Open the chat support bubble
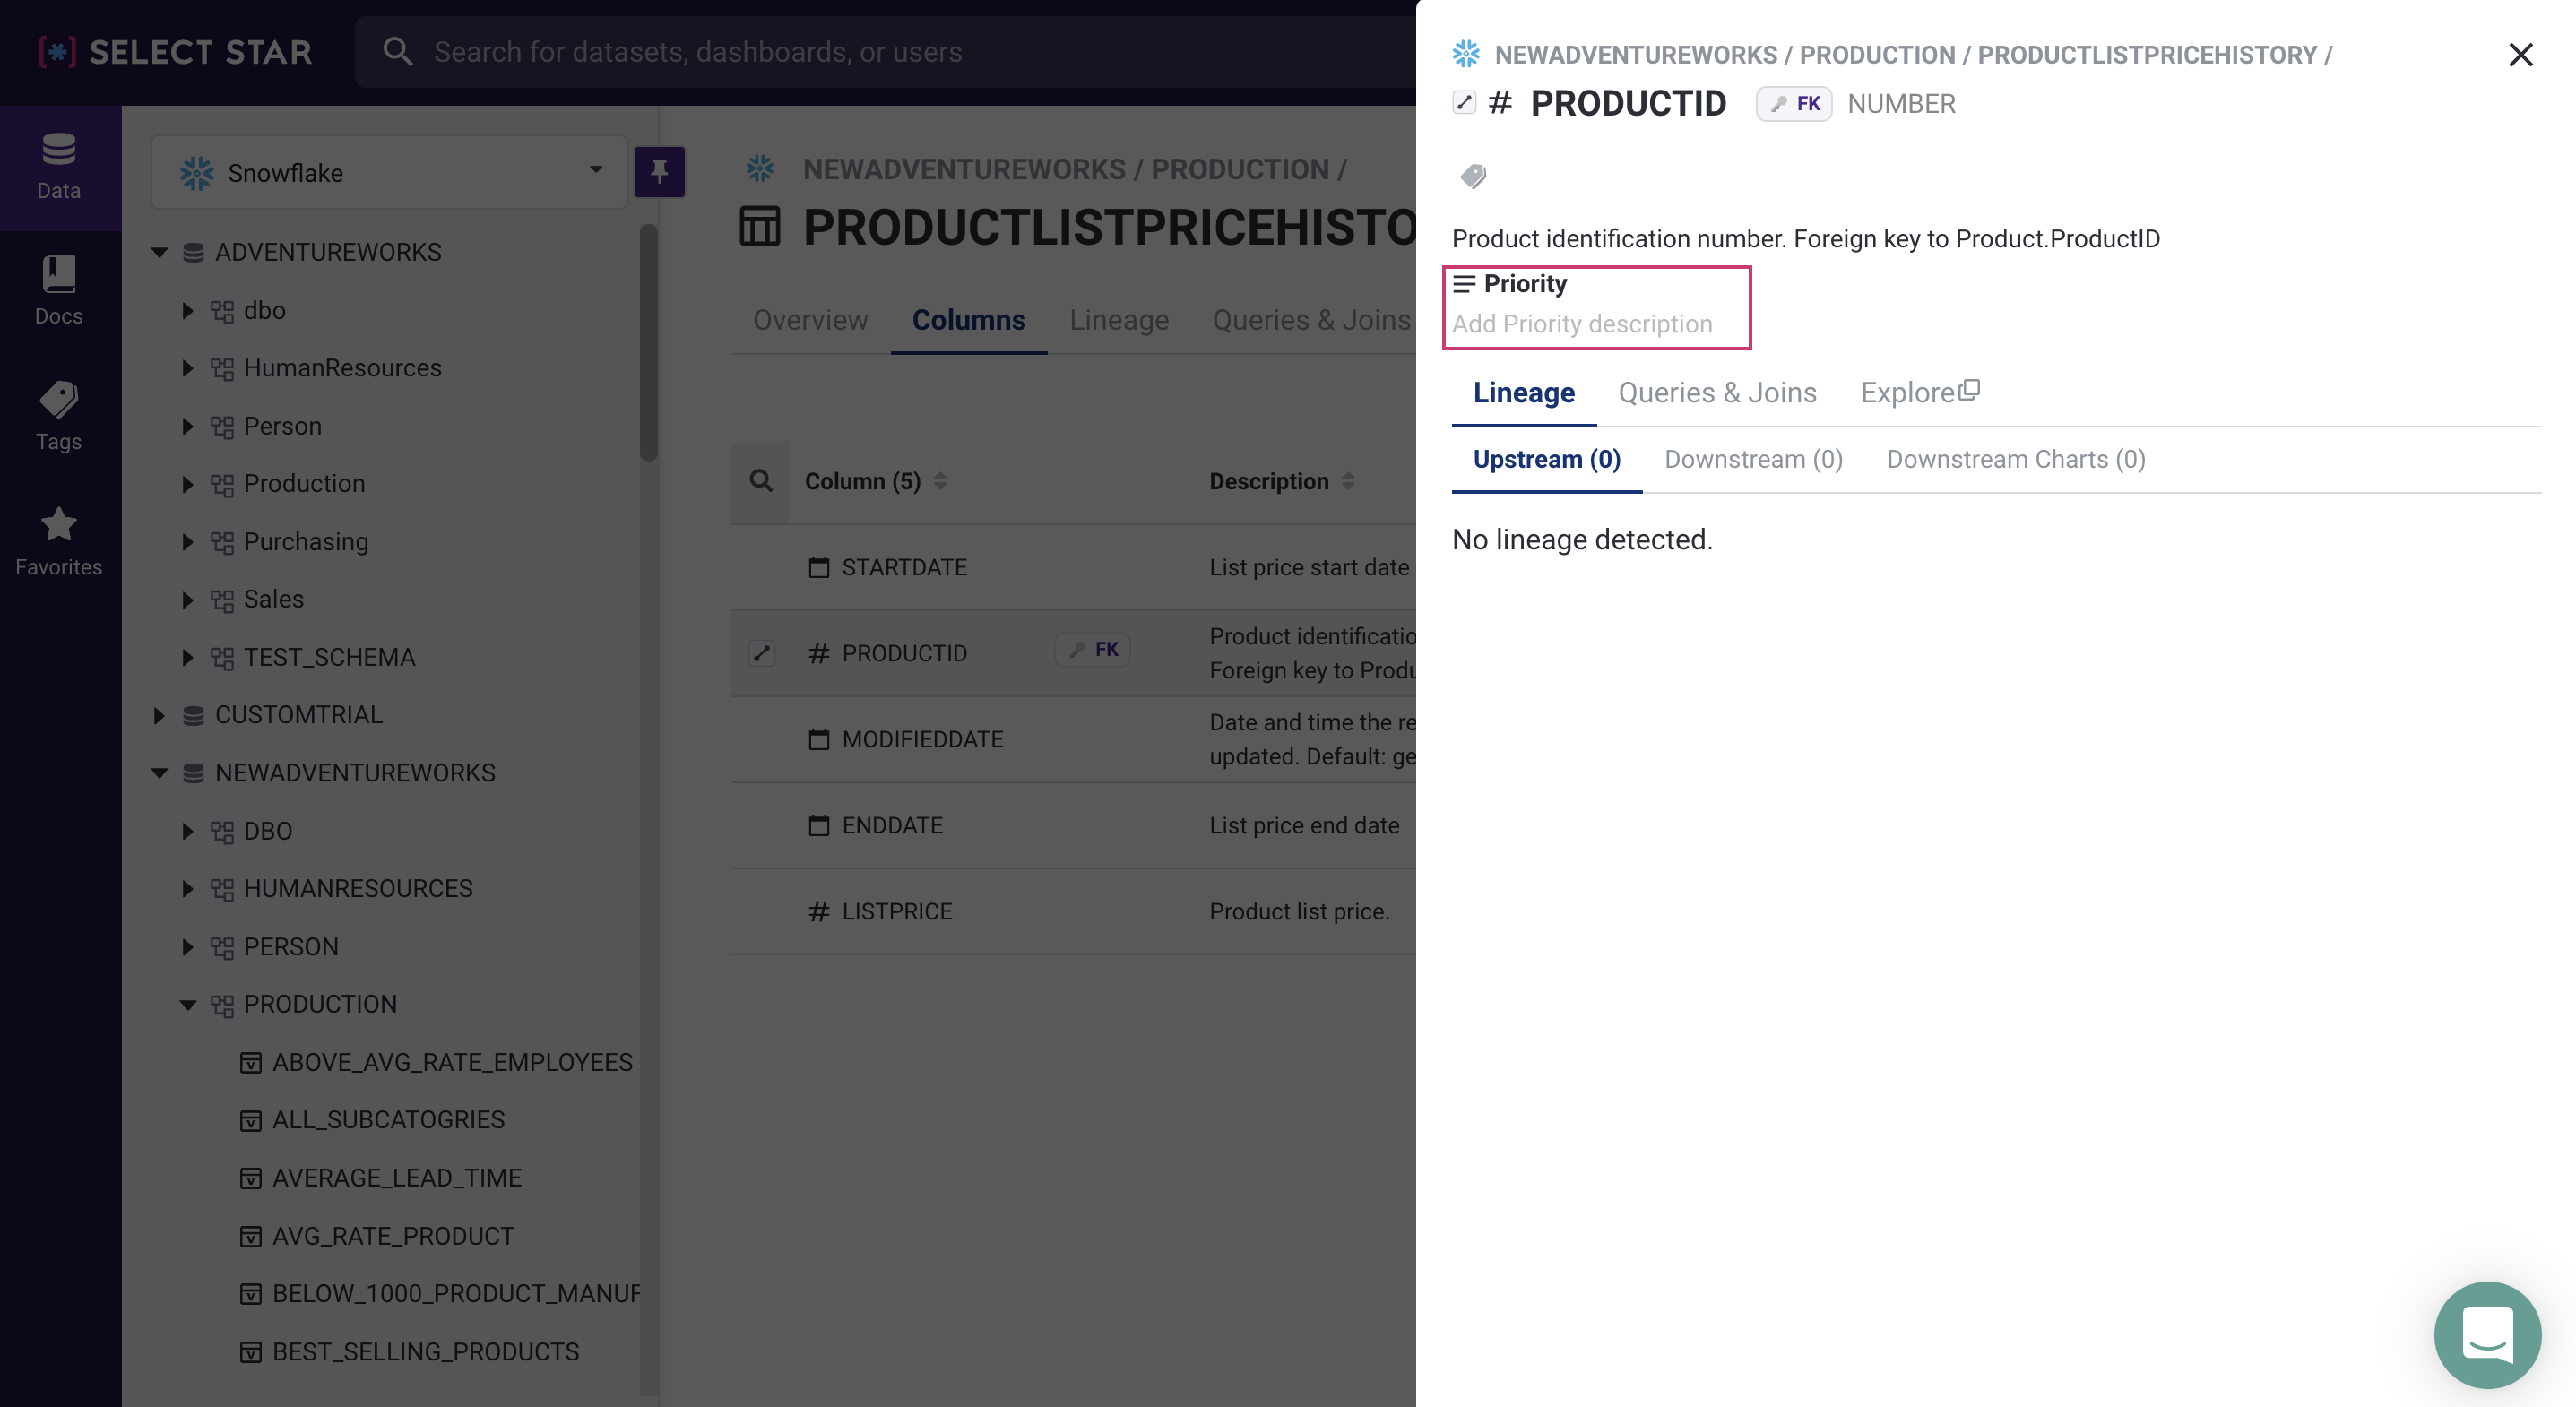Viewport: 2576px width, 1407px height. pyautogui.click(x=2487, y=1334)
